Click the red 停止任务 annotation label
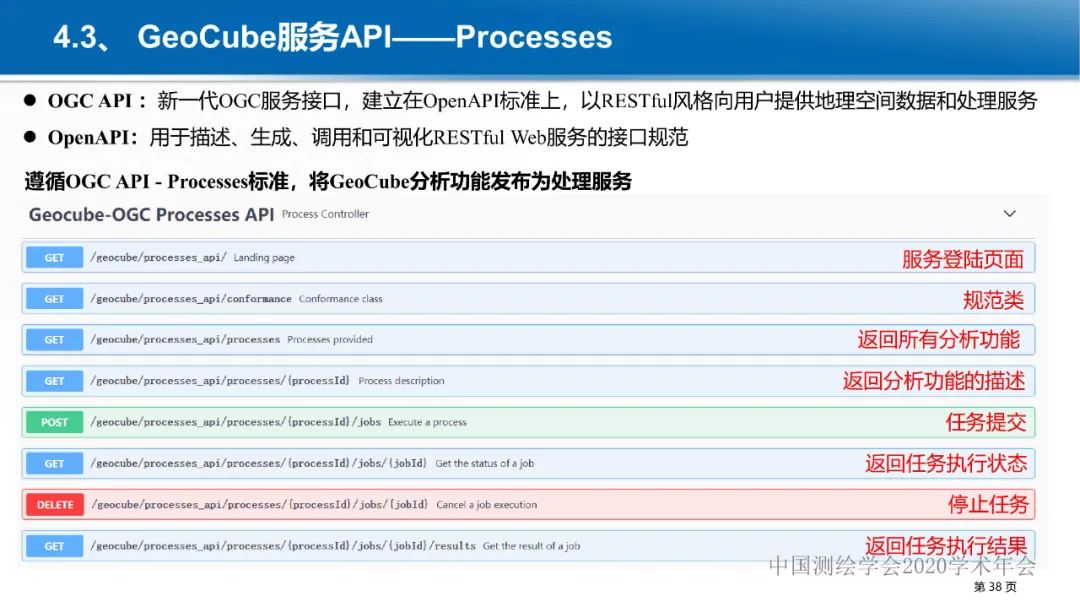The height and width of the screenshot is (607, 1080). point(988,505)
